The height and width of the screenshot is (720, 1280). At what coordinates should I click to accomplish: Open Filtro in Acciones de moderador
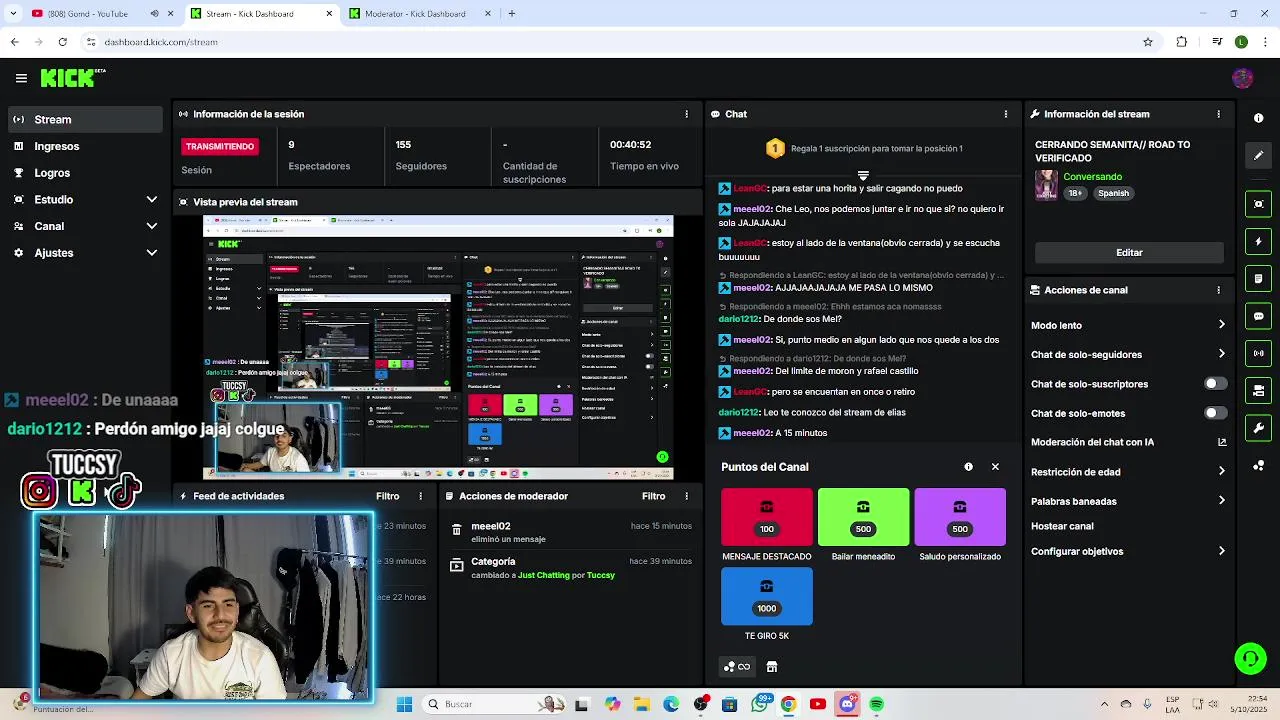[653, 496]
